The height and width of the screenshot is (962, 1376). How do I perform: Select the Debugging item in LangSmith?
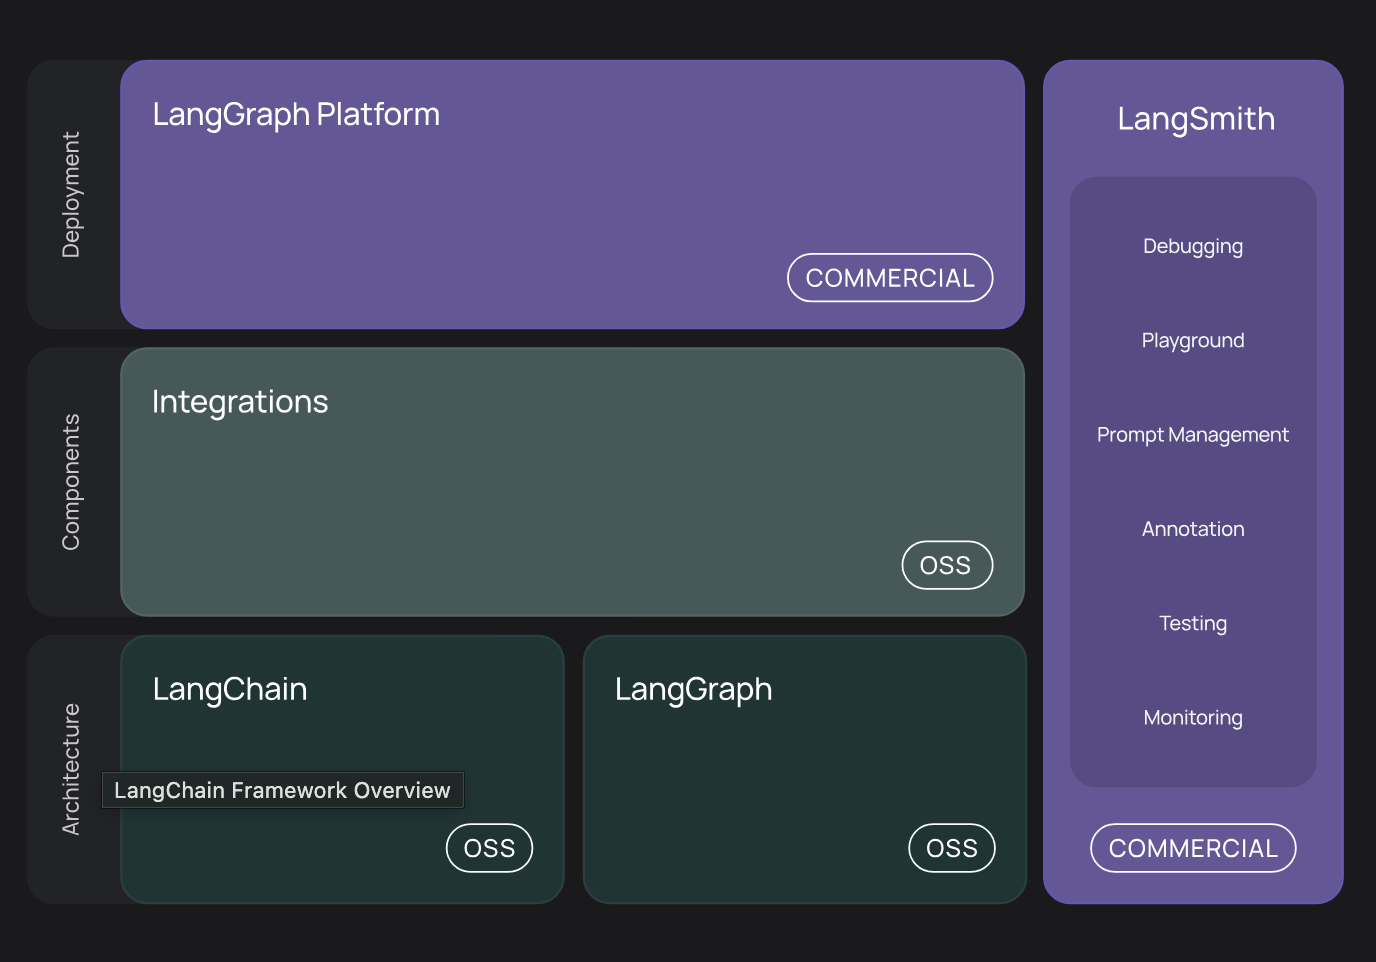1193,247
